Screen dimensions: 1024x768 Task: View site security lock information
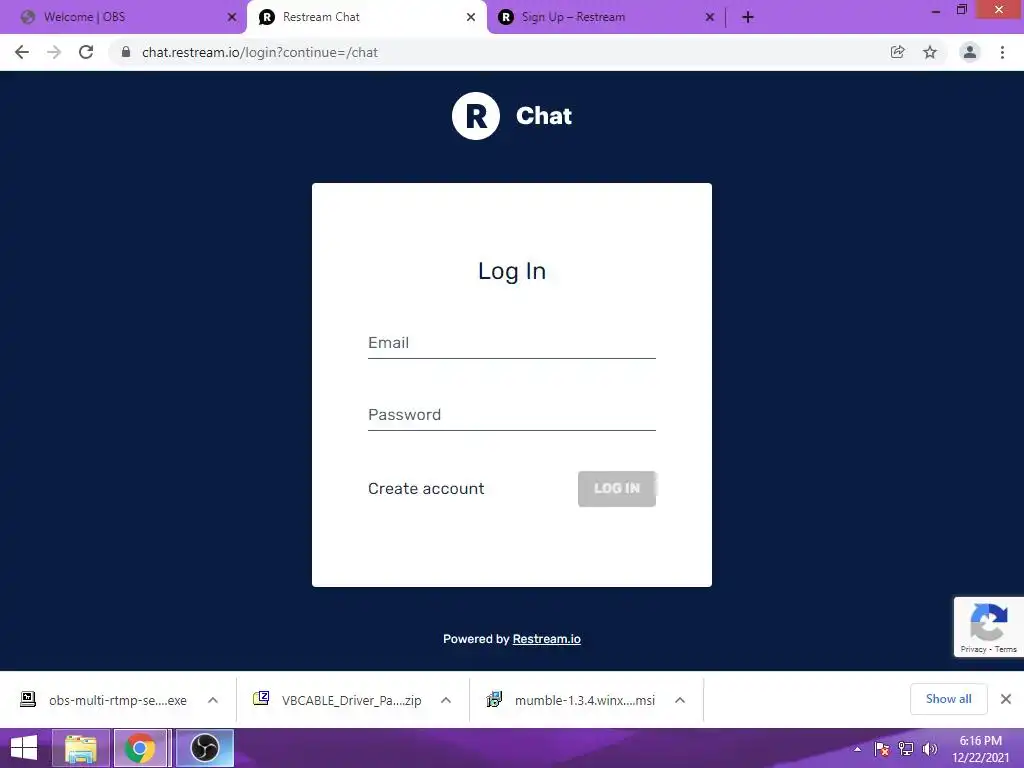(126, 52)
